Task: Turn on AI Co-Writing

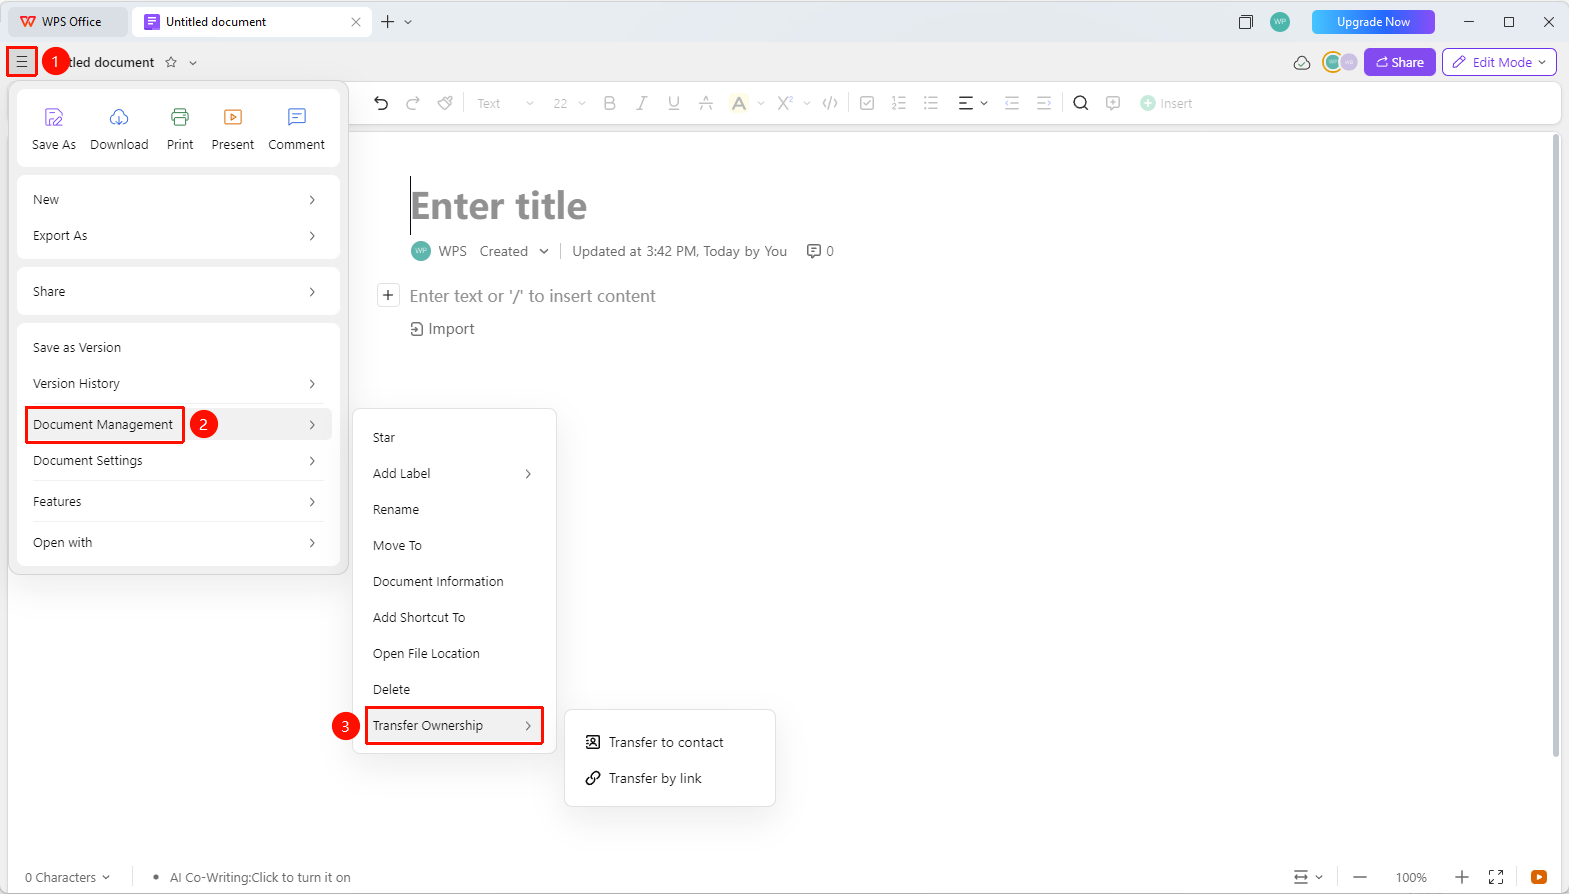Action: tap(260, 877)
